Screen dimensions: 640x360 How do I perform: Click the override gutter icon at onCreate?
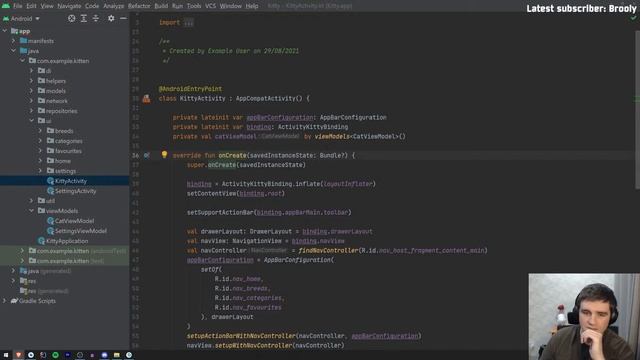point(146,156)
